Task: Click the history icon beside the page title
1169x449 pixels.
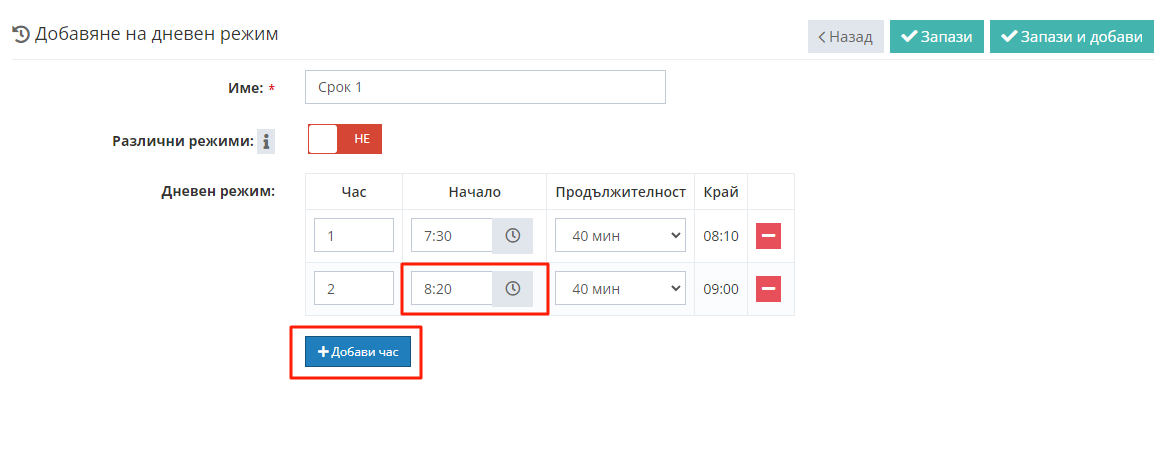Action: pos(21,35)
